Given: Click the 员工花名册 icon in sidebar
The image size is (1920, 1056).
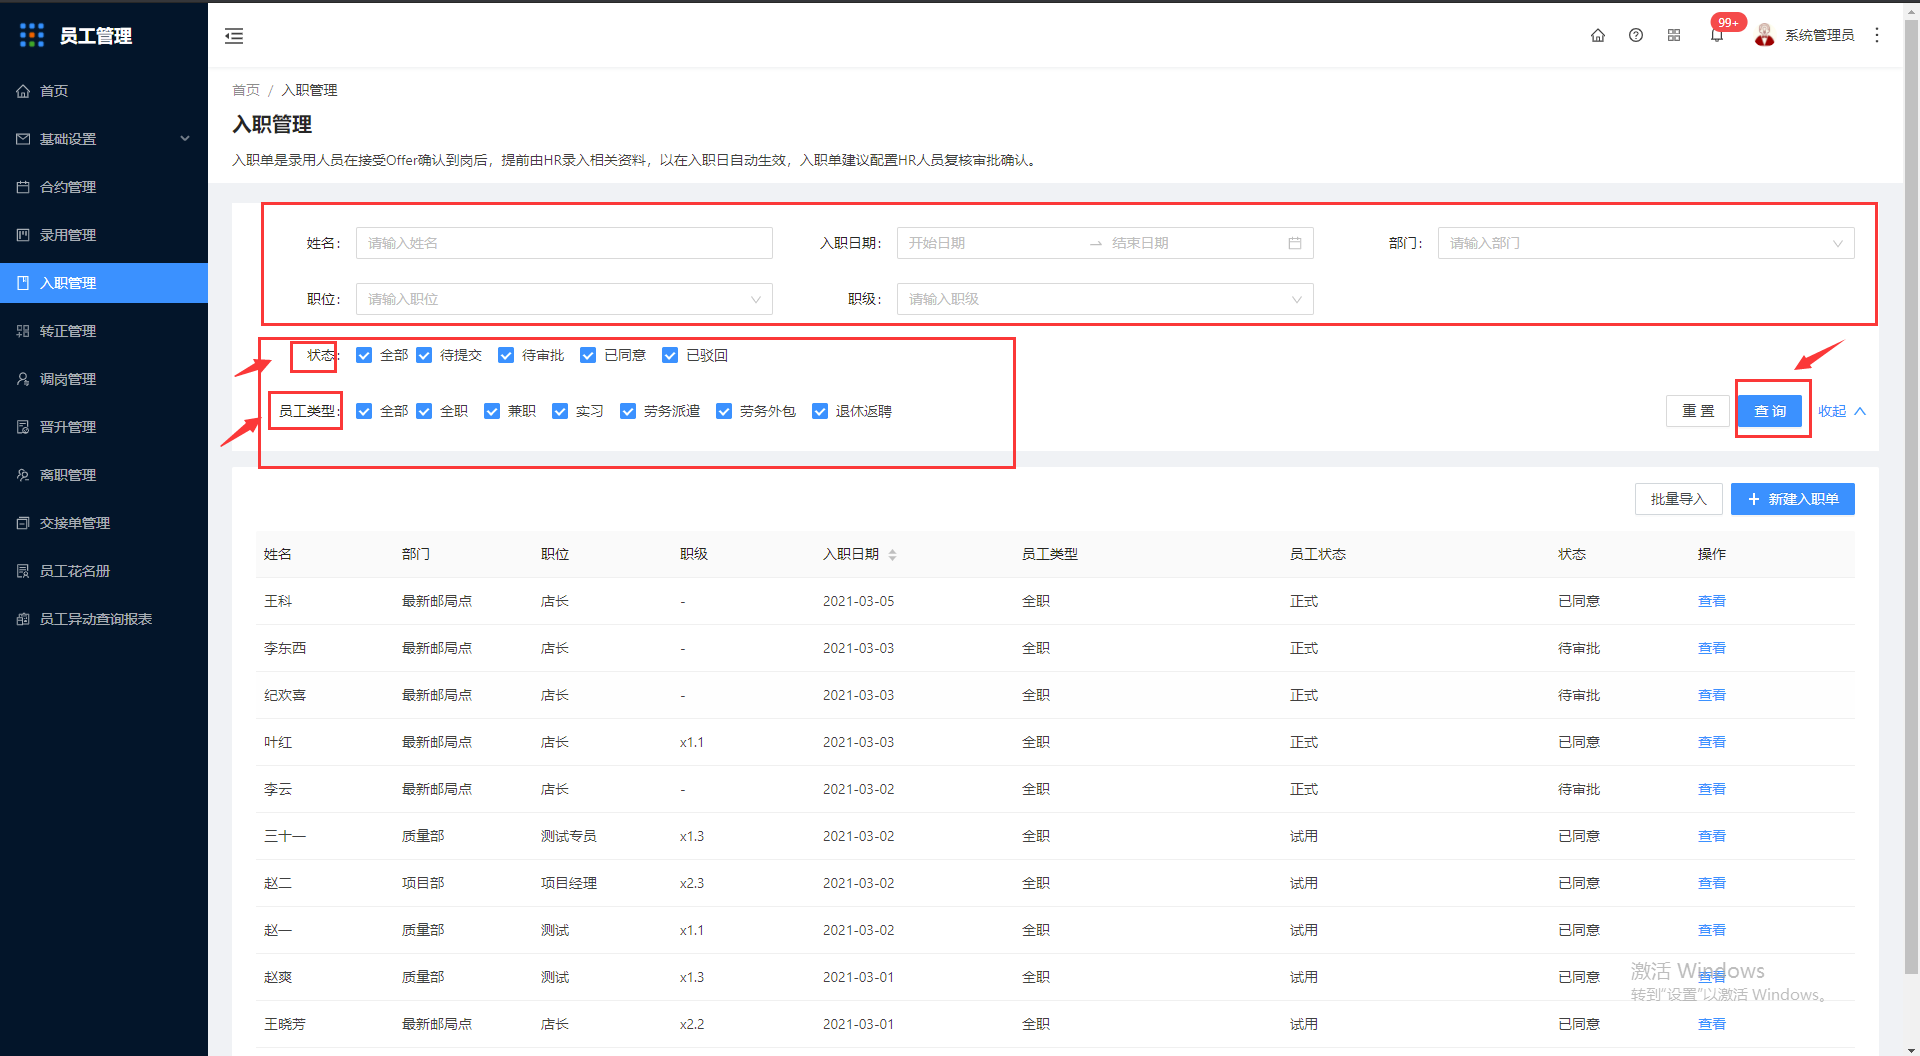Looking at the screenshot, I should (x=23, y=571).
